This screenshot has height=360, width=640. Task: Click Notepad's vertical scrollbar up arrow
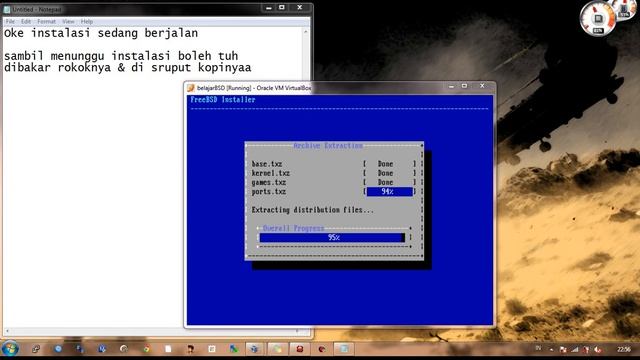click(306, 31)
